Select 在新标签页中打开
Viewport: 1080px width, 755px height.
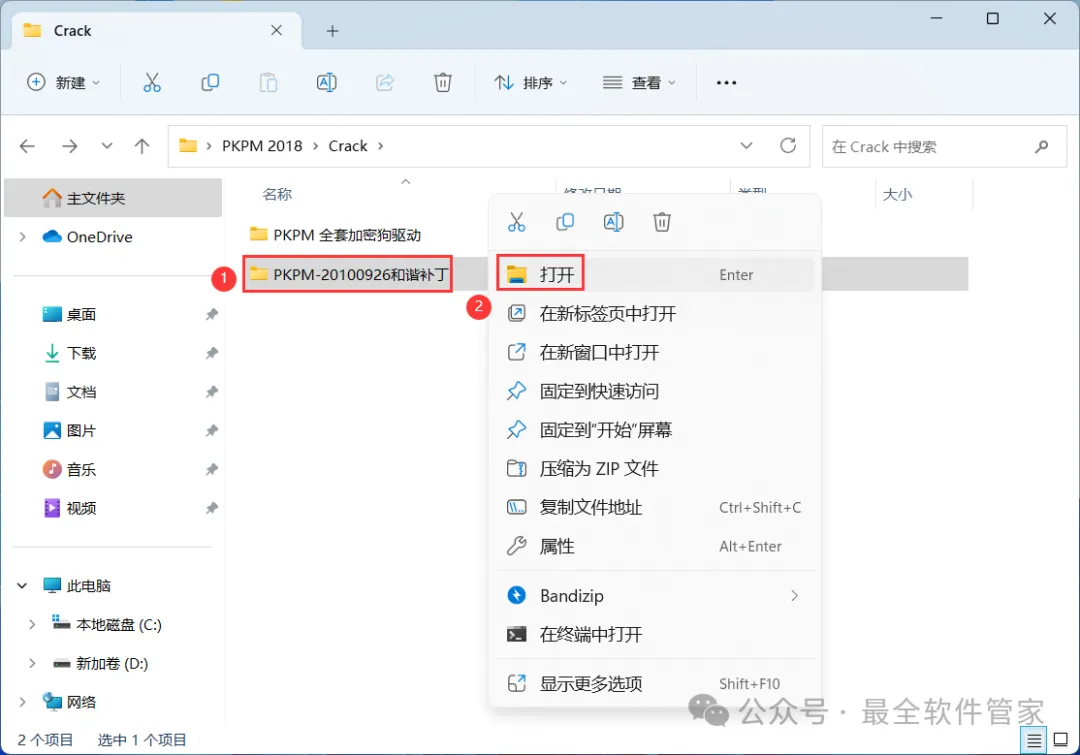[x=654, y=314]
